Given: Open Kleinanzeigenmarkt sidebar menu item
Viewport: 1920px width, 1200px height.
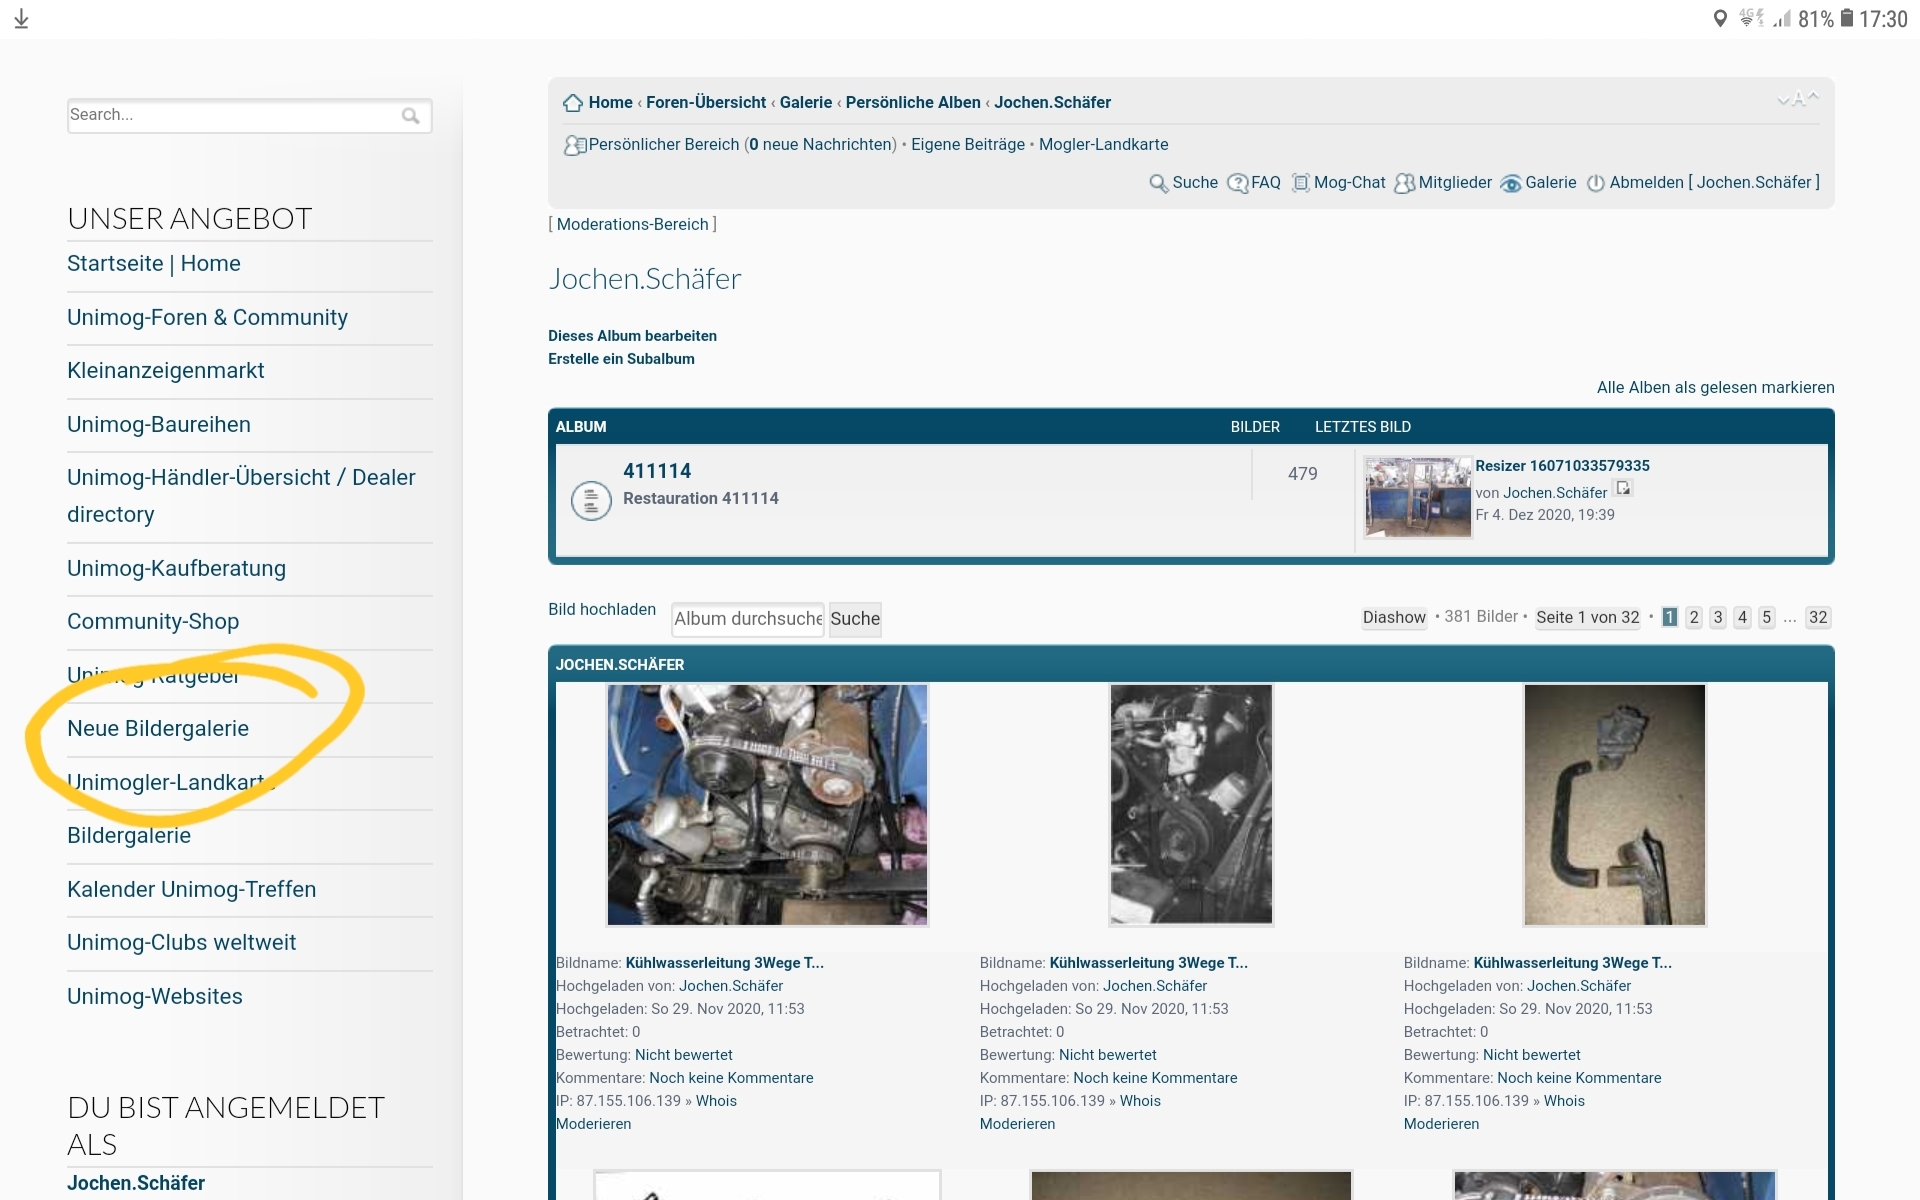Looking at the screenshot, I should pos(166,371).
